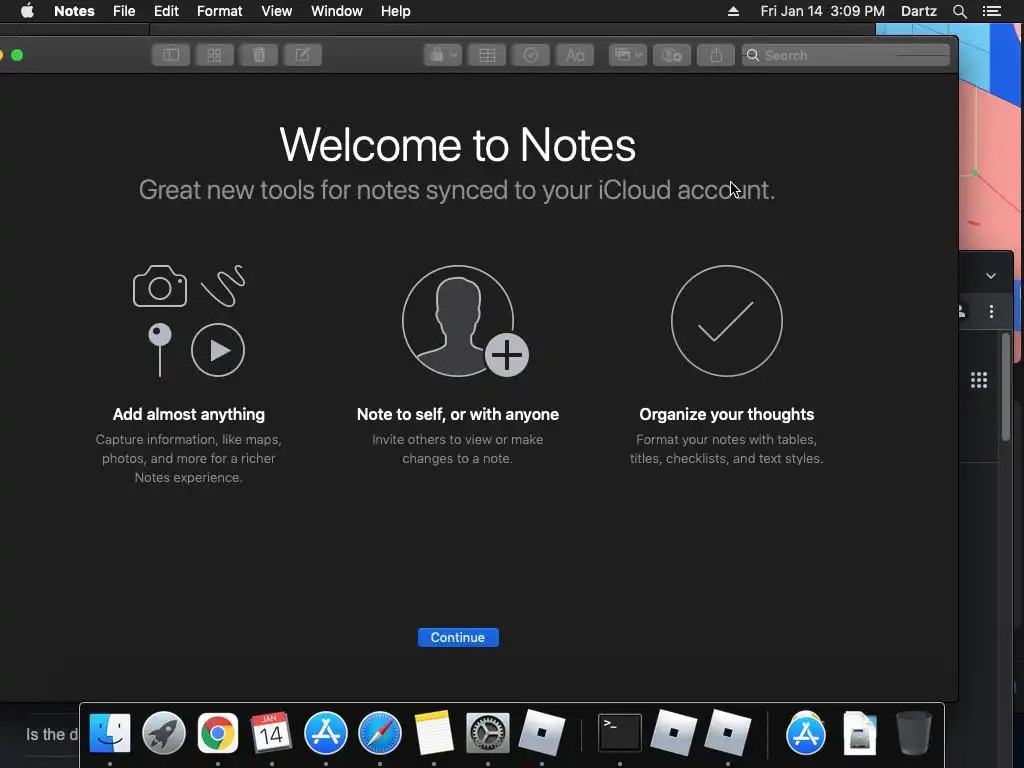The image size is (1024, 768).
Task: Click the Dartz user name in menu bar
Action: pyautogui.click(x=919, y=11)
